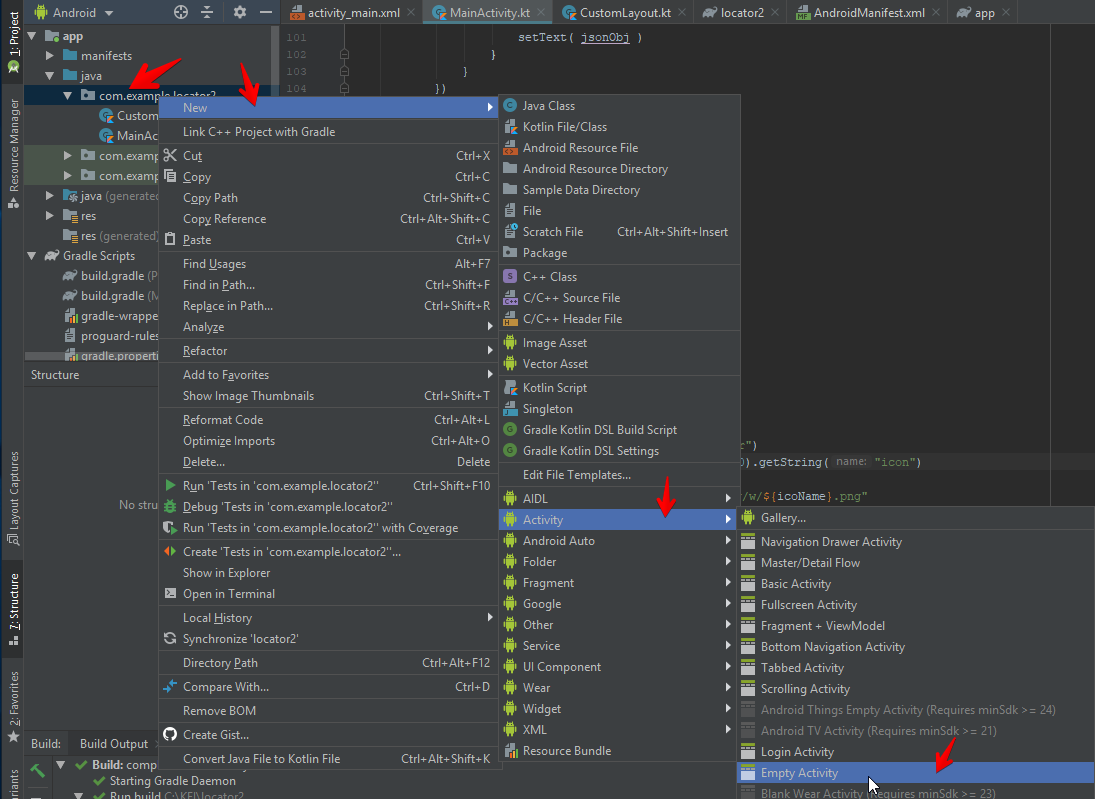The width and height of the screenshot is (1095, 799).
Task: Click the GitHub icon next to Create Gist
Action: [x=170, y=735]
